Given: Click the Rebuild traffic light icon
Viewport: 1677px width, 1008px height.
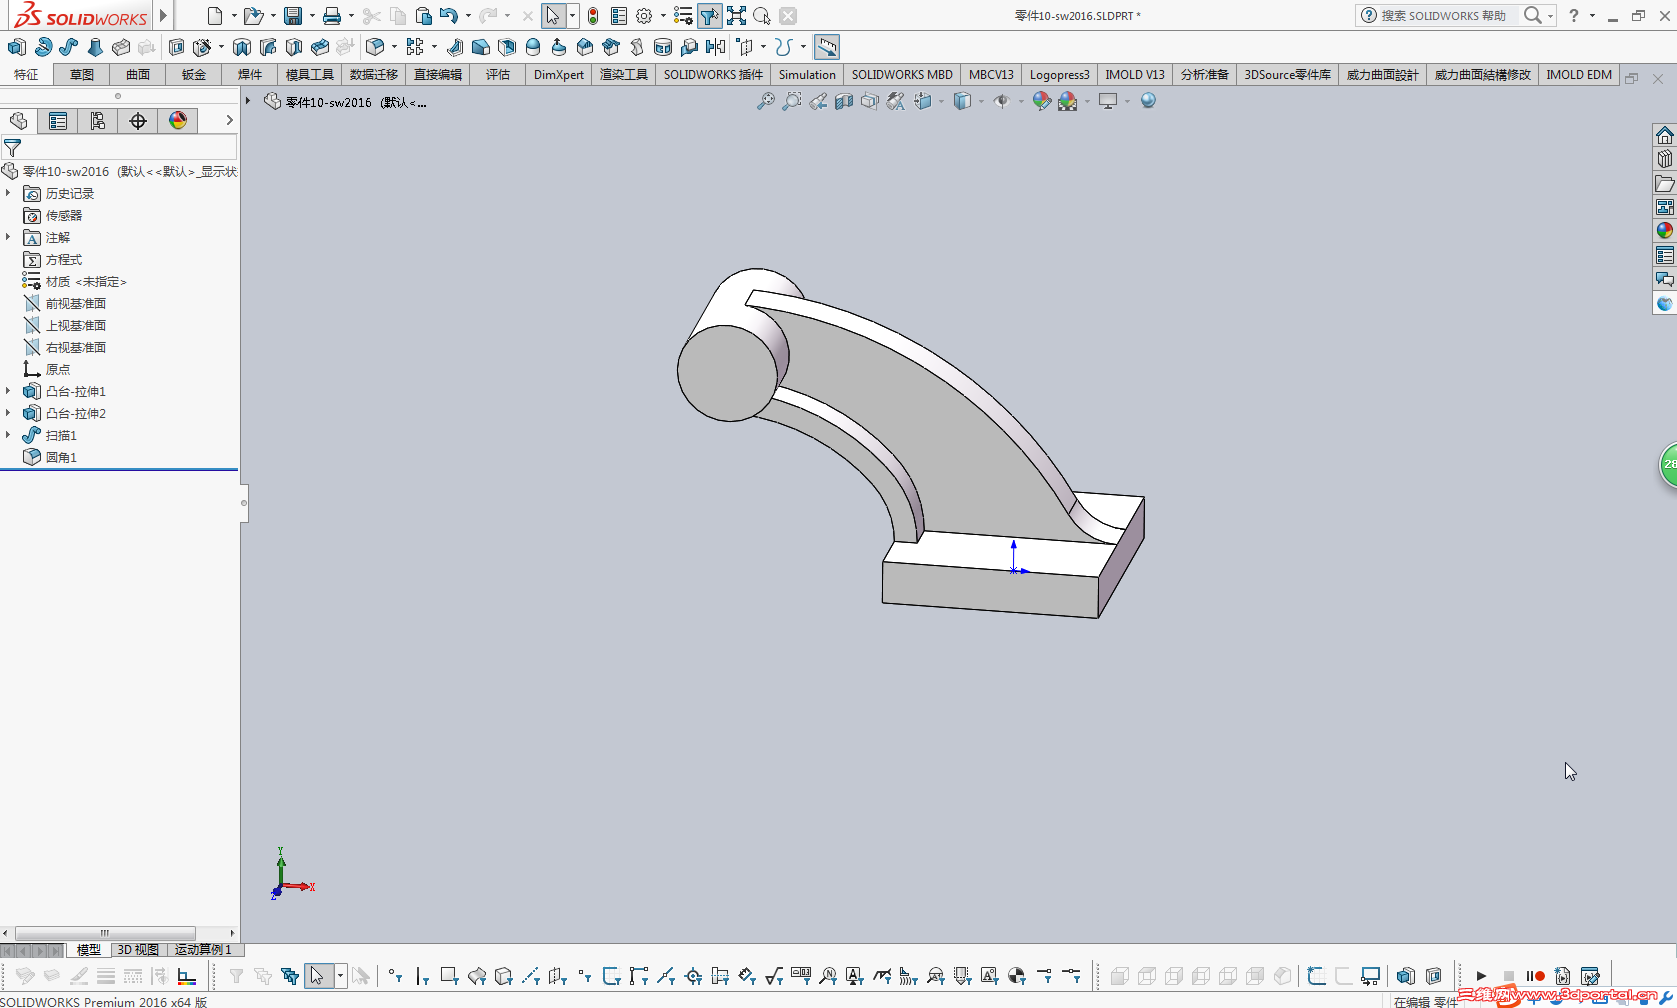Looking at the screenshot, I should click(593, 16).
